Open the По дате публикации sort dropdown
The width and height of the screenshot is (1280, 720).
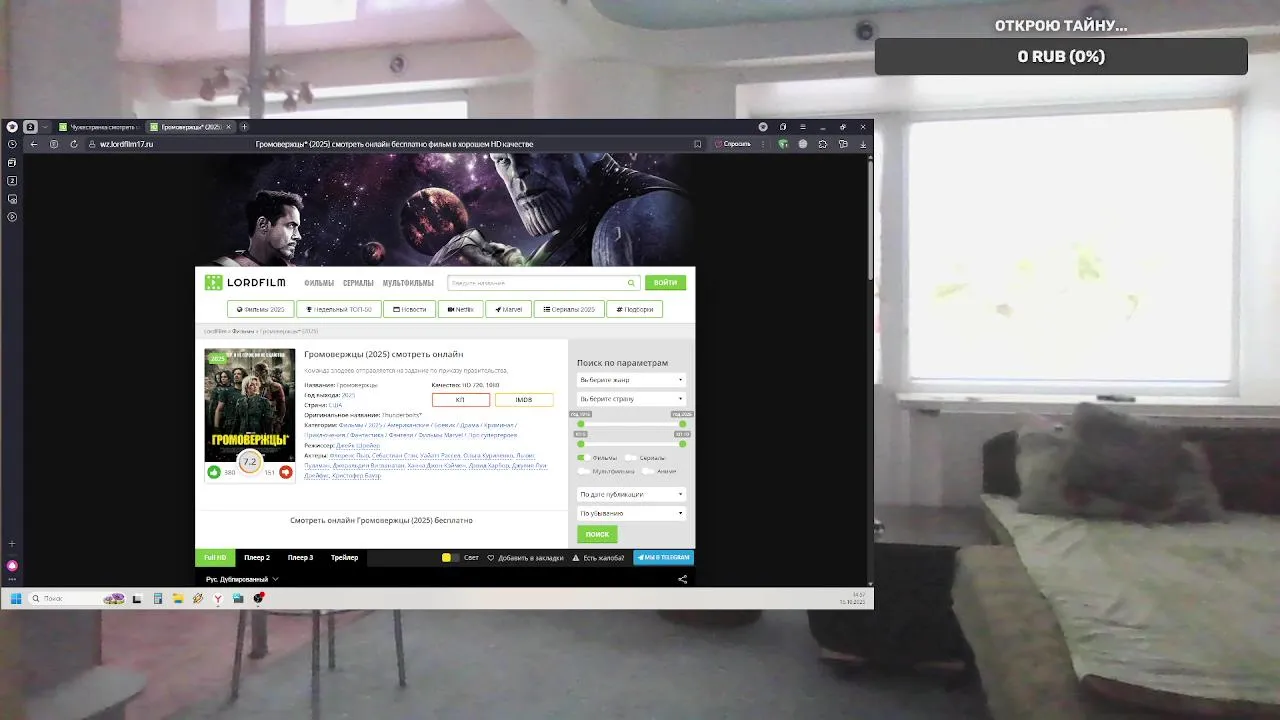click(x=631, y=494)
